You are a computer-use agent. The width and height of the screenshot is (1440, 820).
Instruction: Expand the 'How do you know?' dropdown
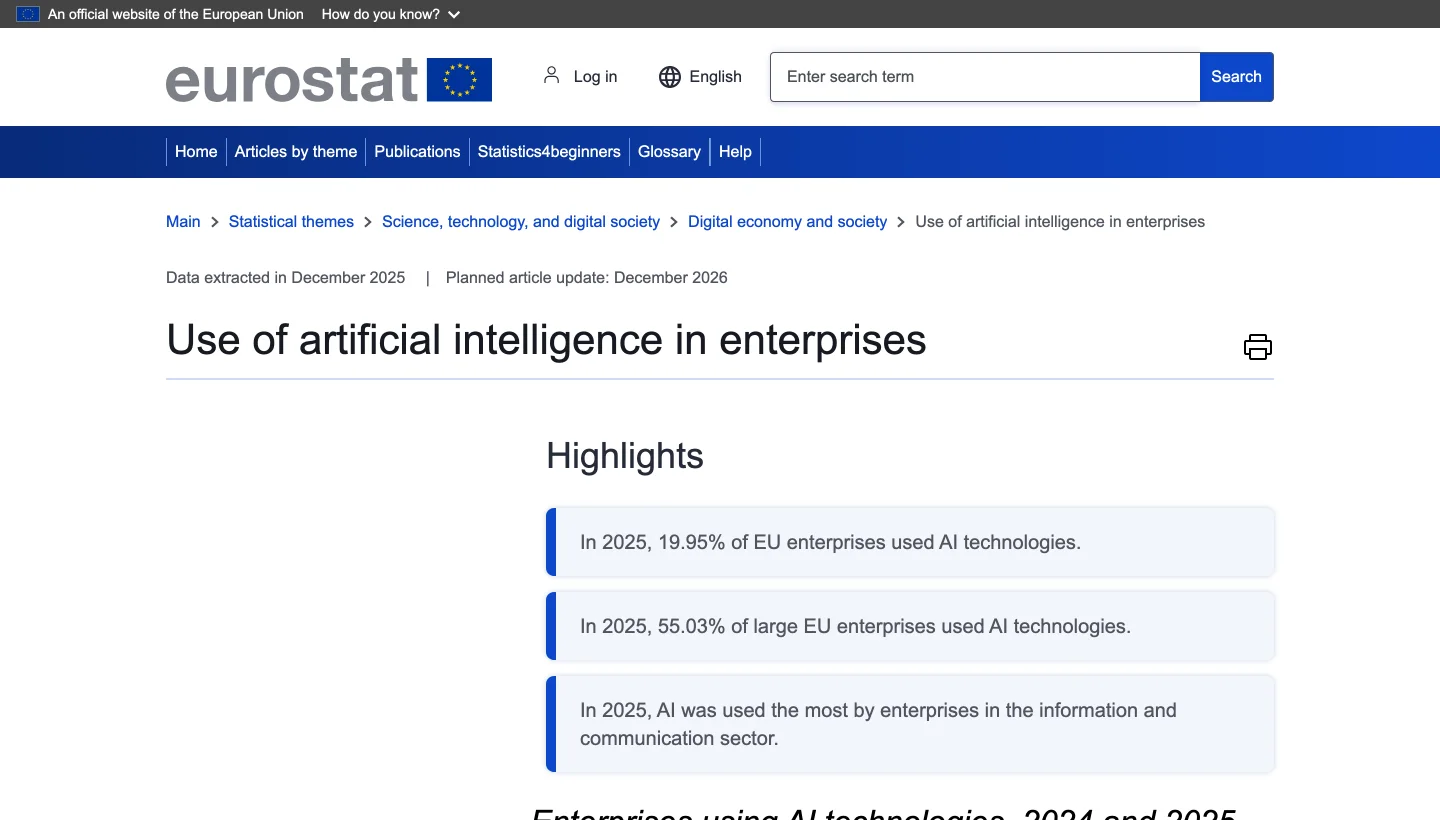click(391, 14)
